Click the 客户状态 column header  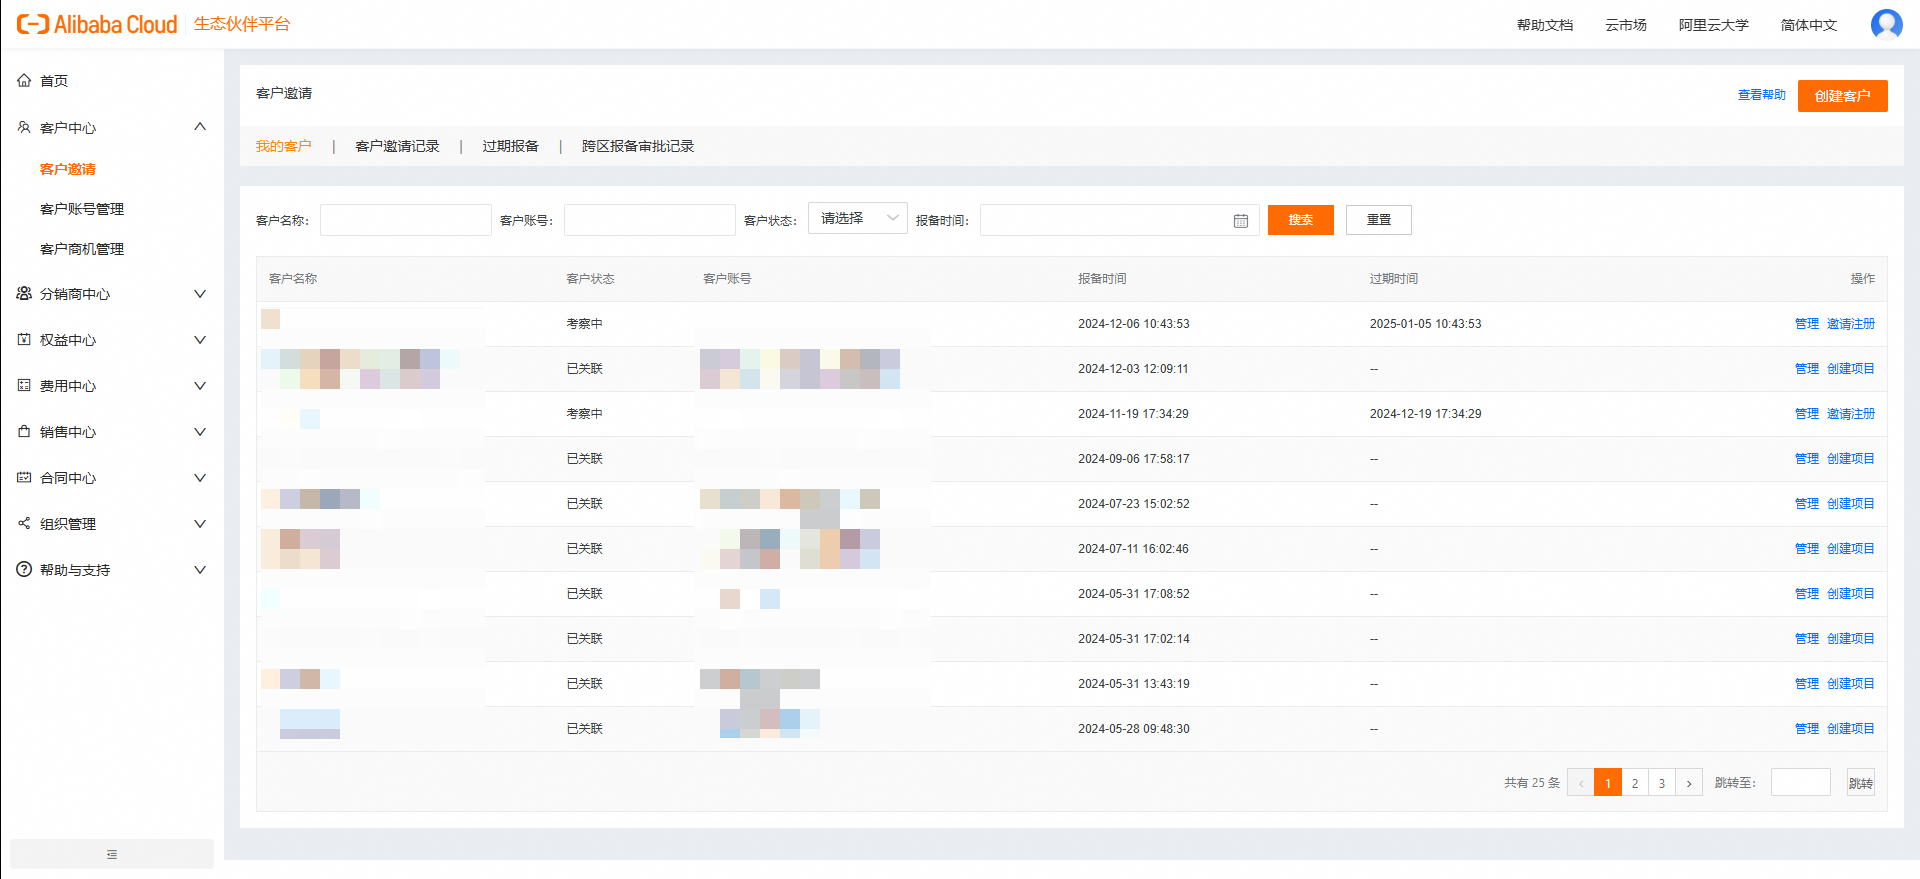[590, 279]
